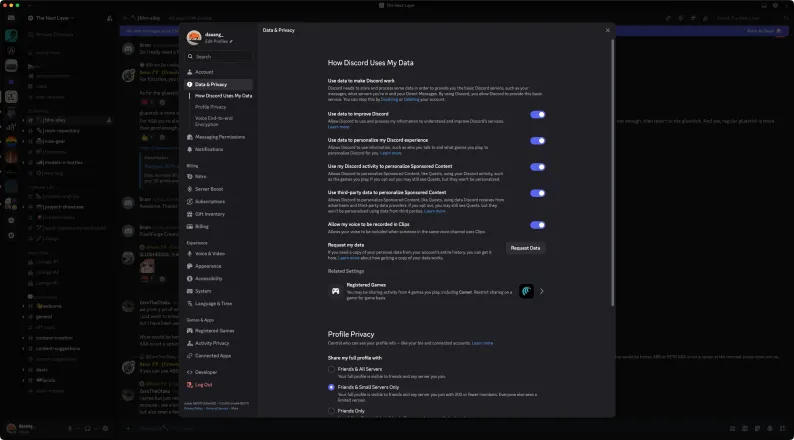The width and height of the screenshot is (794, 440).
Task: Toggle Allow my voice recorded in Clips
Action: click(538, 225)
